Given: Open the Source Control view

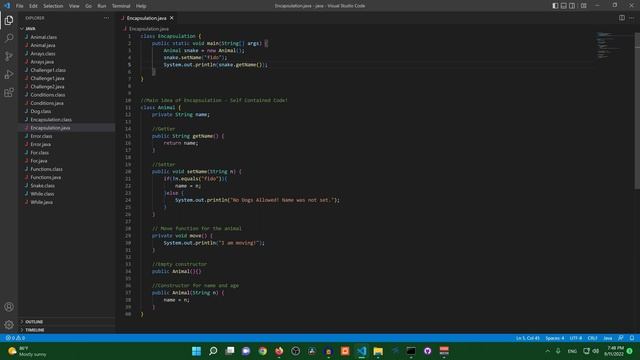Looking at the screenshot, I should pyautogui.click(x=9, y=56).
